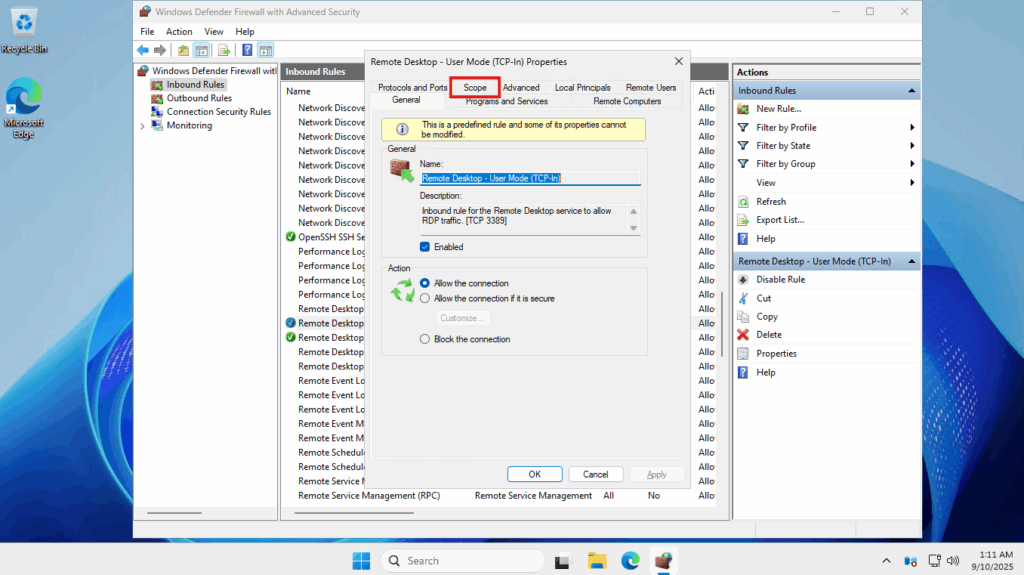Open Microsoft Edge from the taskbar
Viewport: 1024px width, 575px height.
(x=630, y=561)
